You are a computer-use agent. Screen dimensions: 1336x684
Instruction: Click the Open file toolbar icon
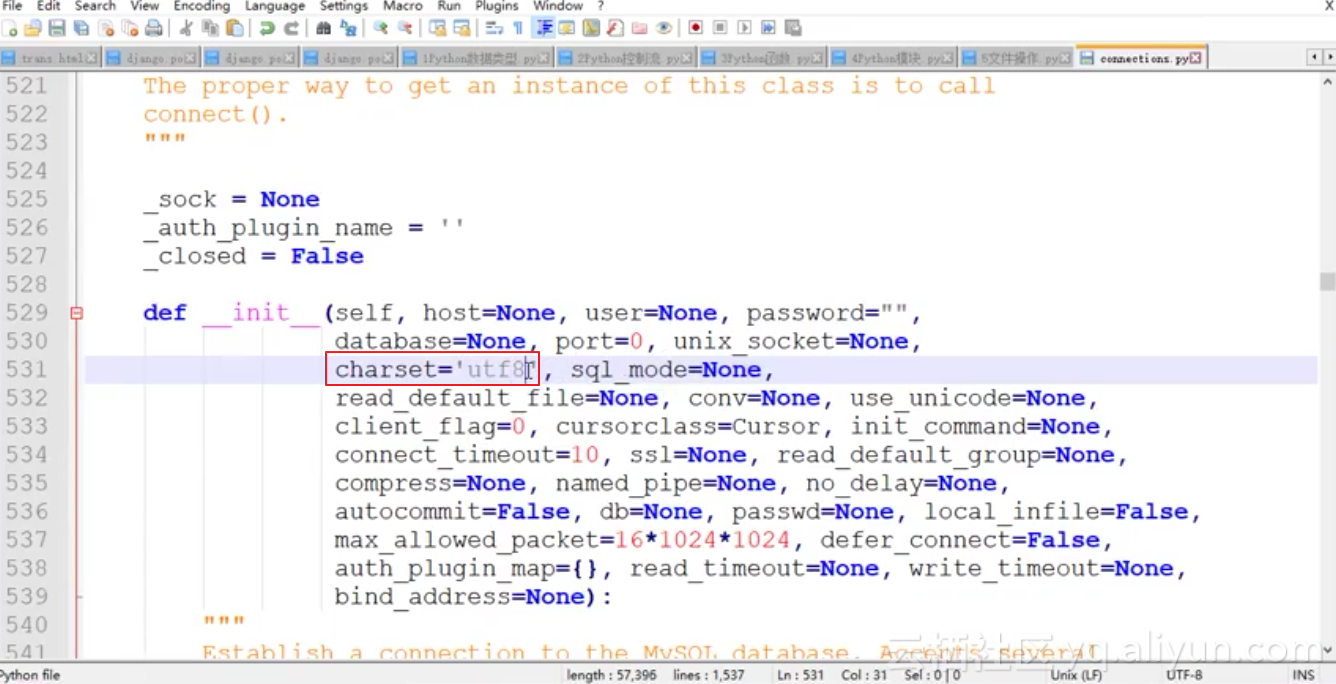point(33,28)
